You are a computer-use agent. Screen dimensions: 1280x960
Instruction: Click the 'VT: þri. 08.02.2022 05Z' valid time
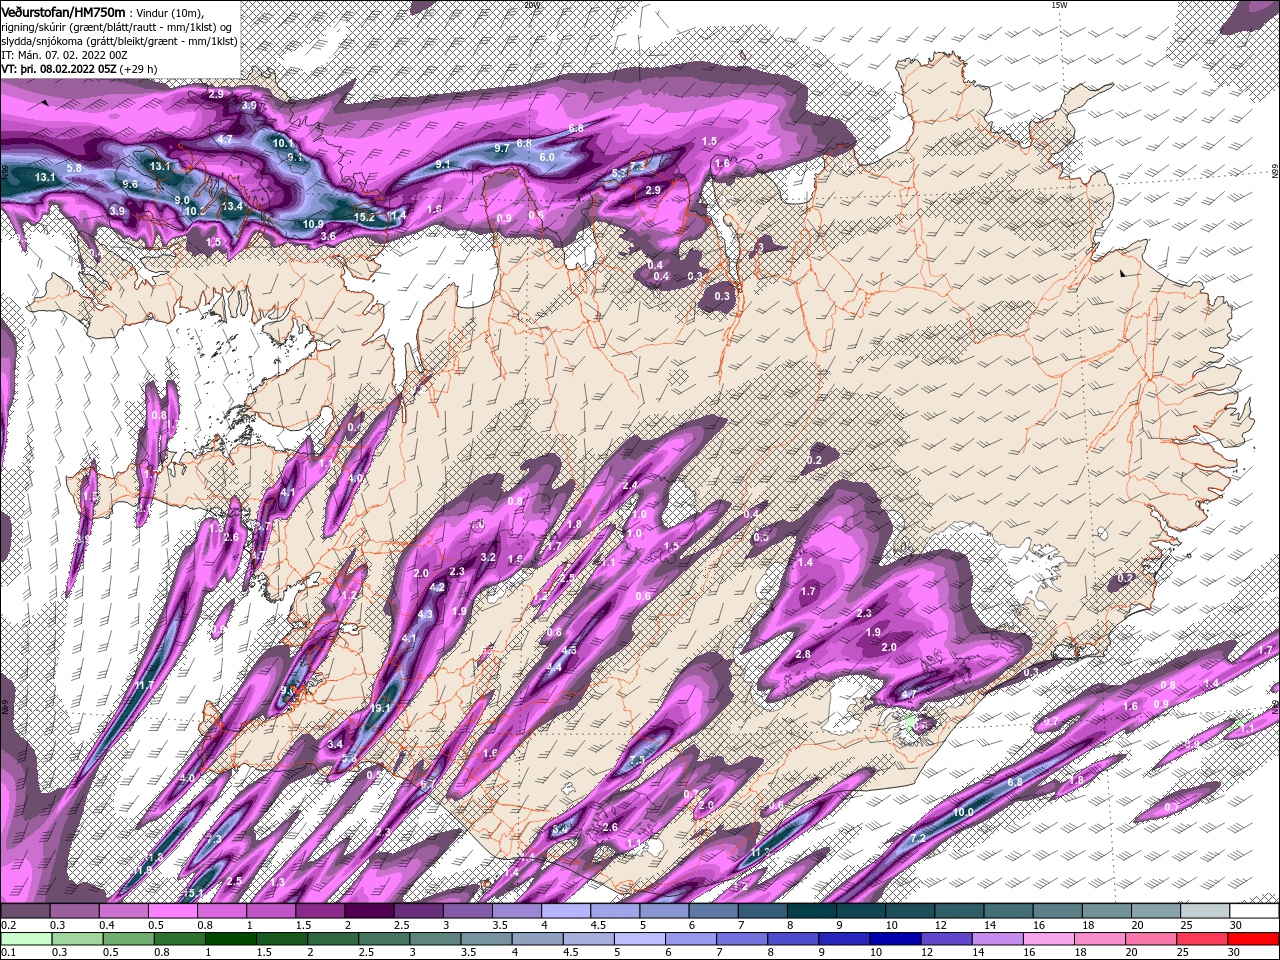pyautogui.click(x=58, y=69)
